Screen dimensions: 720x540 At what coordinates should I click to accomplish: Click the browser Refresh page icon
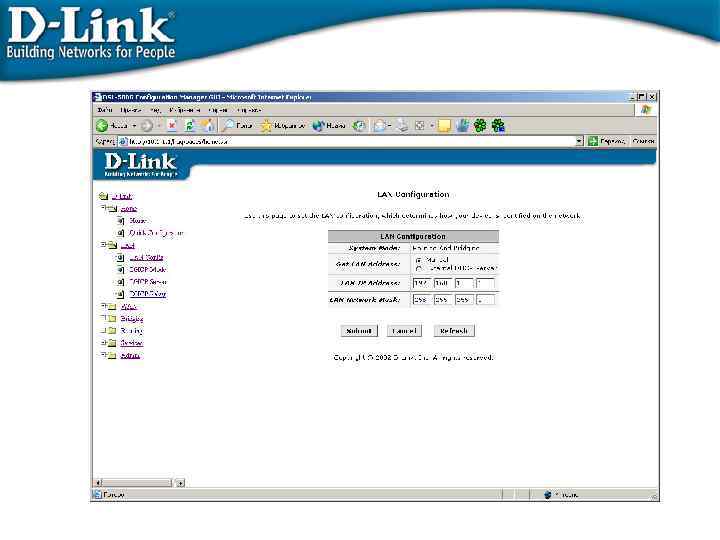coord(189,125)
